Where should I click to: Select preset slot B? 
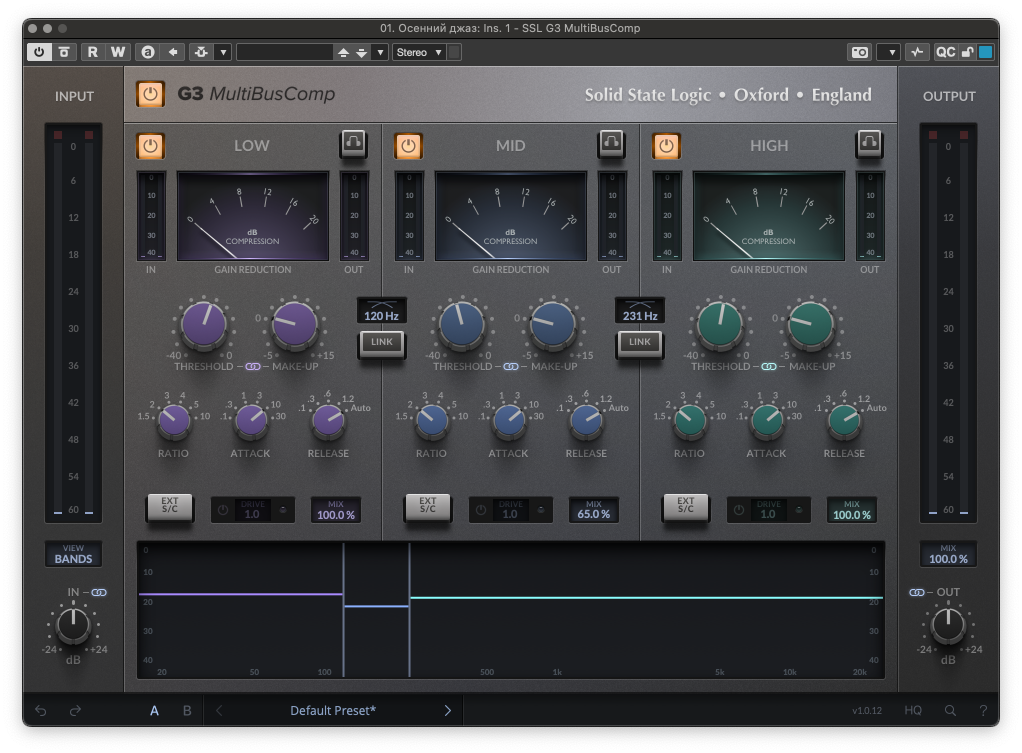(x=187, y=711)
